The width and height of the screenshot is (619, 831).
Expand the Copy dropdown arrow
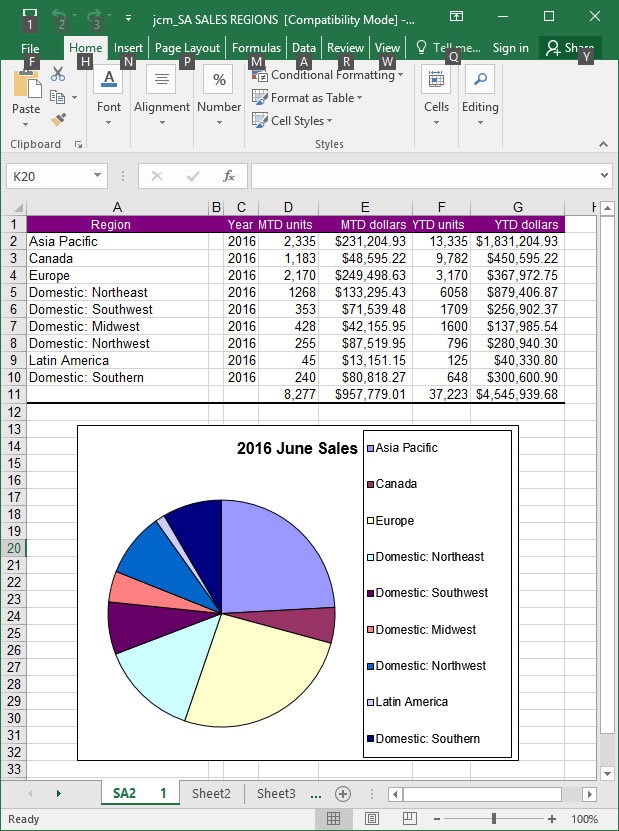[x=74, y=98]
